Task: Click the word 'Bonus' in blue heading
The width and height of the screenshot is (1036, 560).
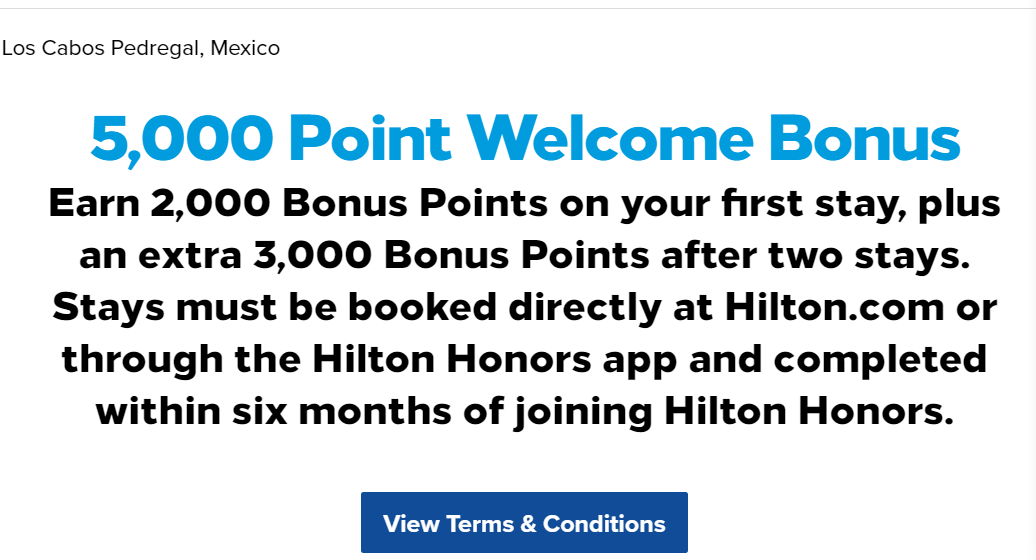Action: click(x=864, y=138)
